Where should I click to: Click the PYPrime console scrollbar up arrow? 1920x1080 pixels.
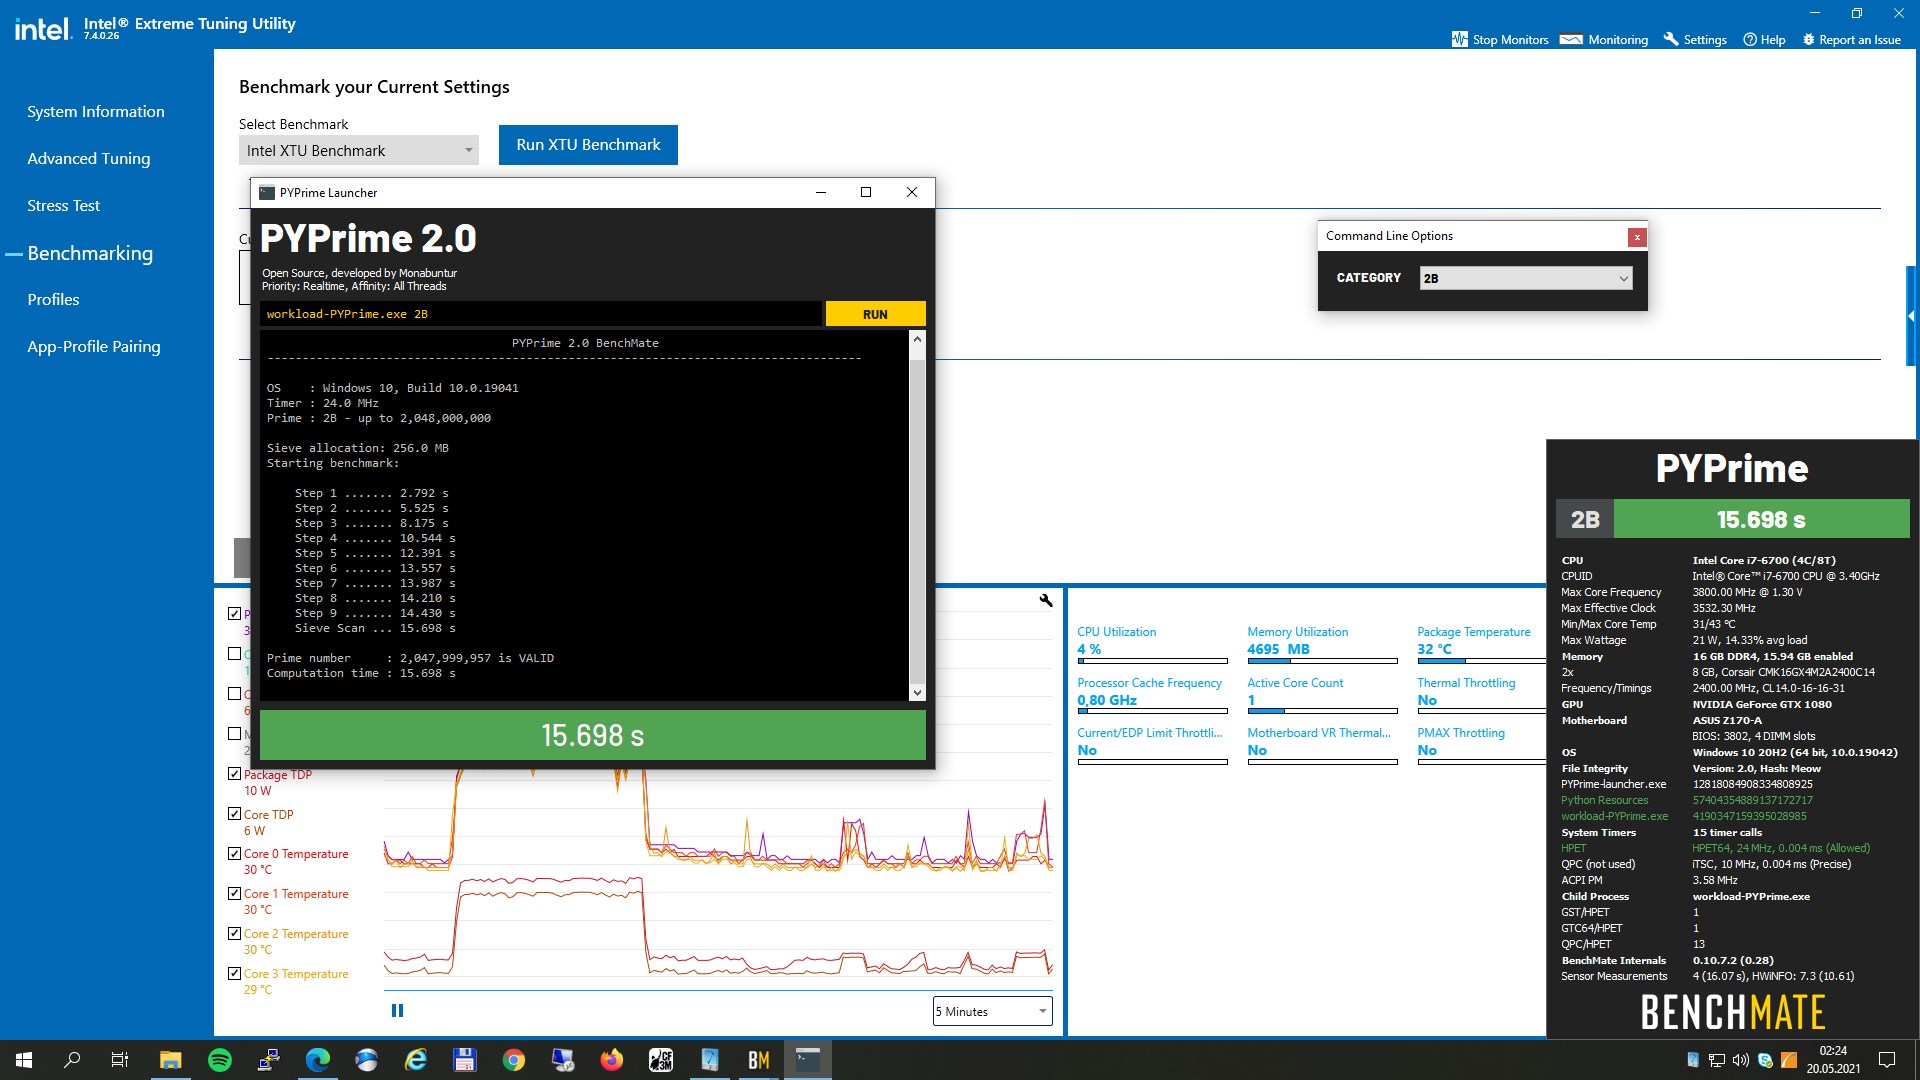click(x=917, y=340)
